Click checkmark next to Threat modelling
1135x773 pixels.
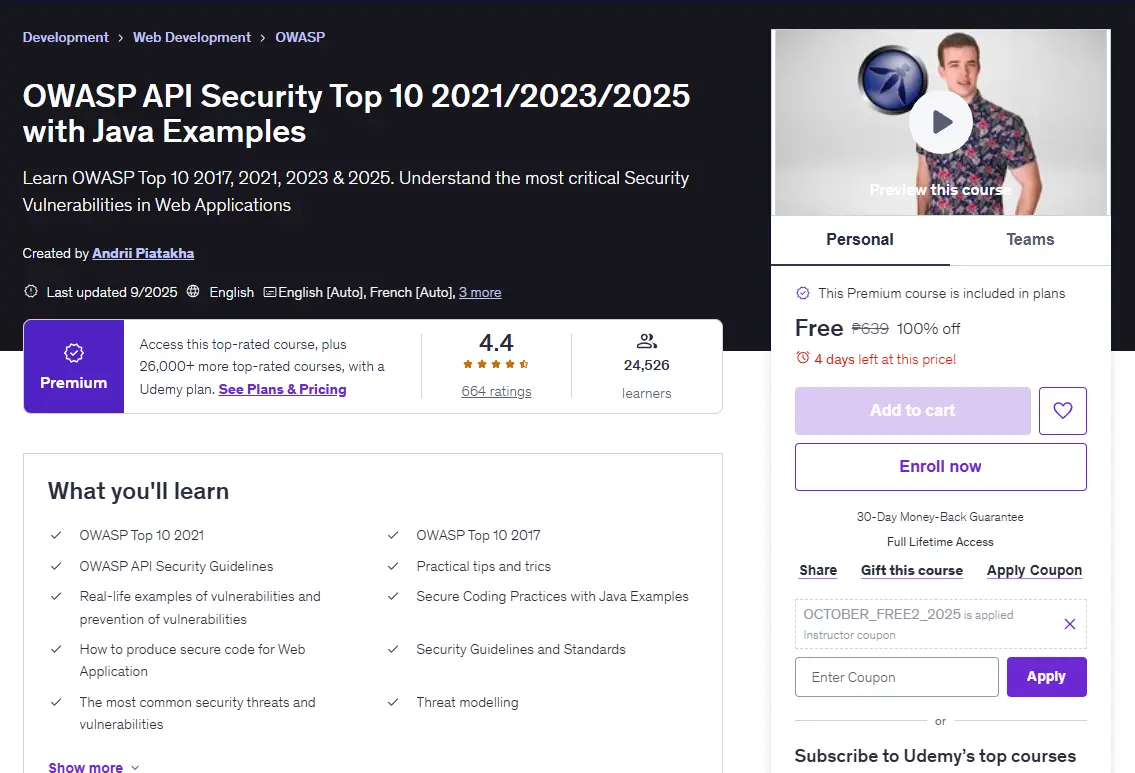click(x=393, y=702)
